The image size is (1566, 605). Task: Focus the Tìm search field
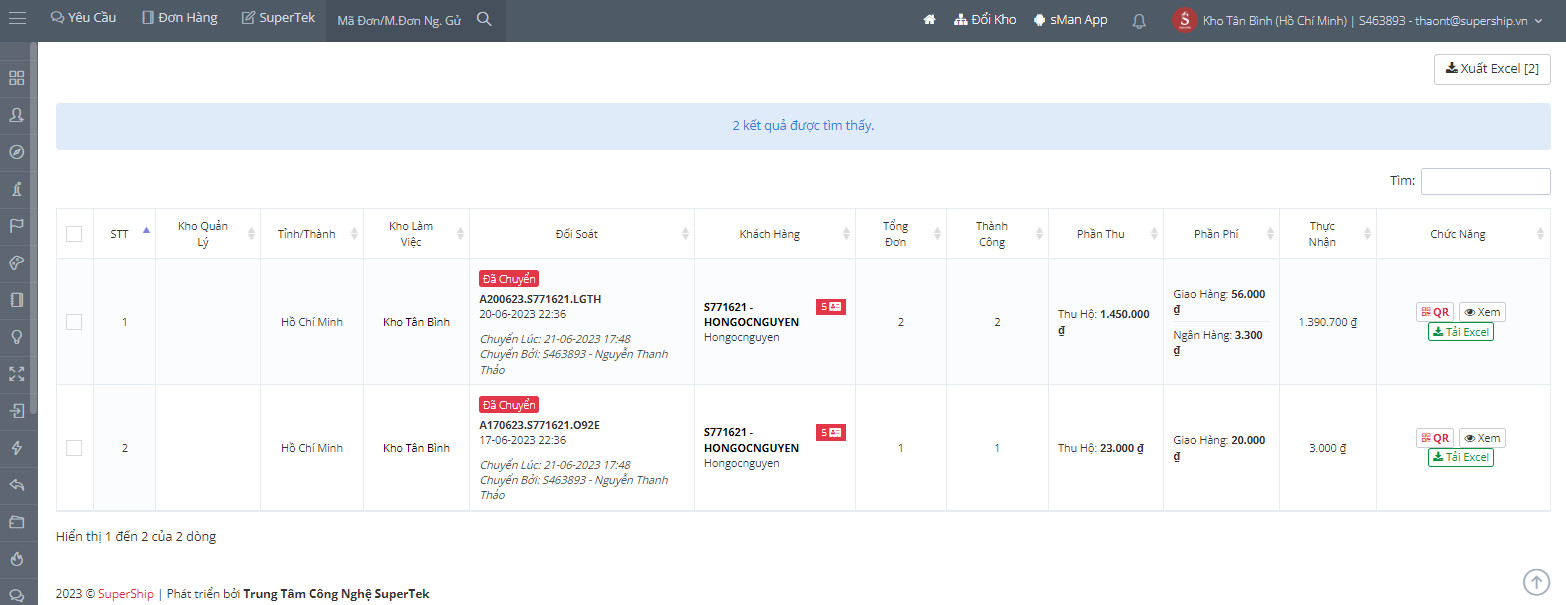tap(1485, 181)
